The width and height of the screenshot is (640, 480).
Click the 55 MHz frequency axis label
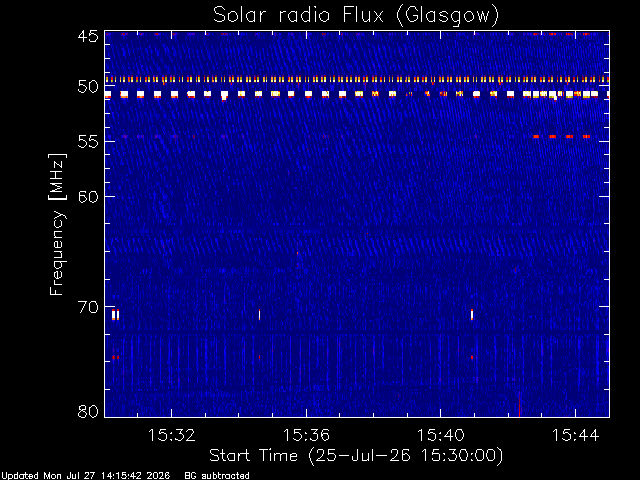pos(88,142)
